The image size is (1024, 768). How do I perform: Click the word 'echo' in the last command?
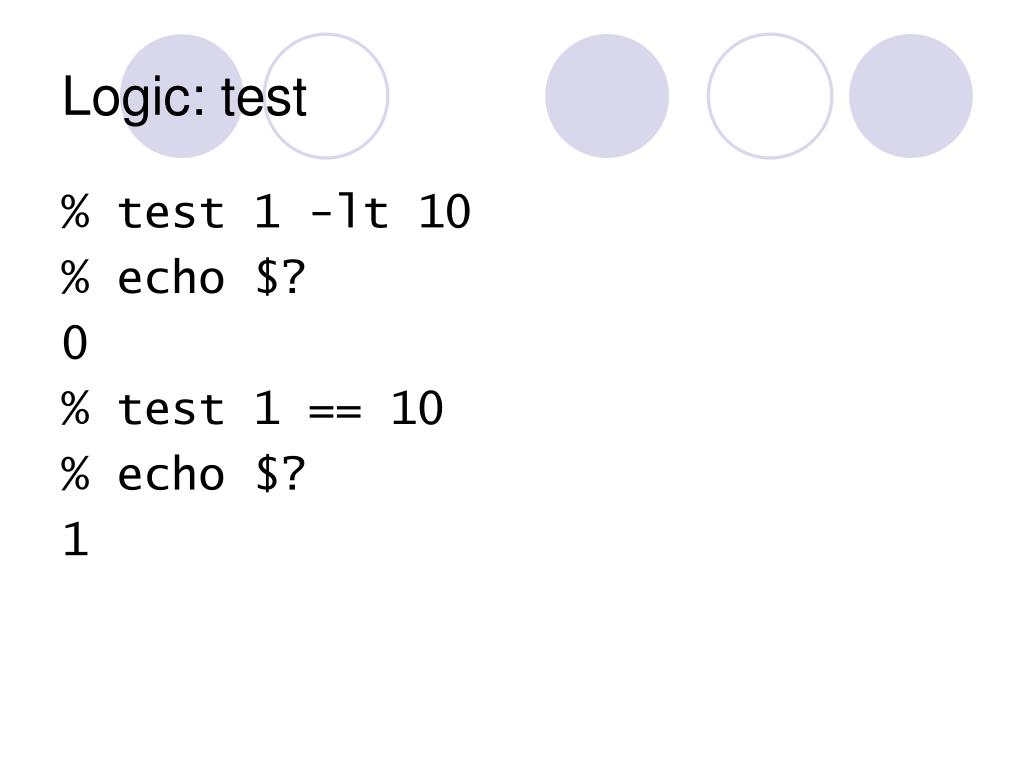[x=171, y=475]
